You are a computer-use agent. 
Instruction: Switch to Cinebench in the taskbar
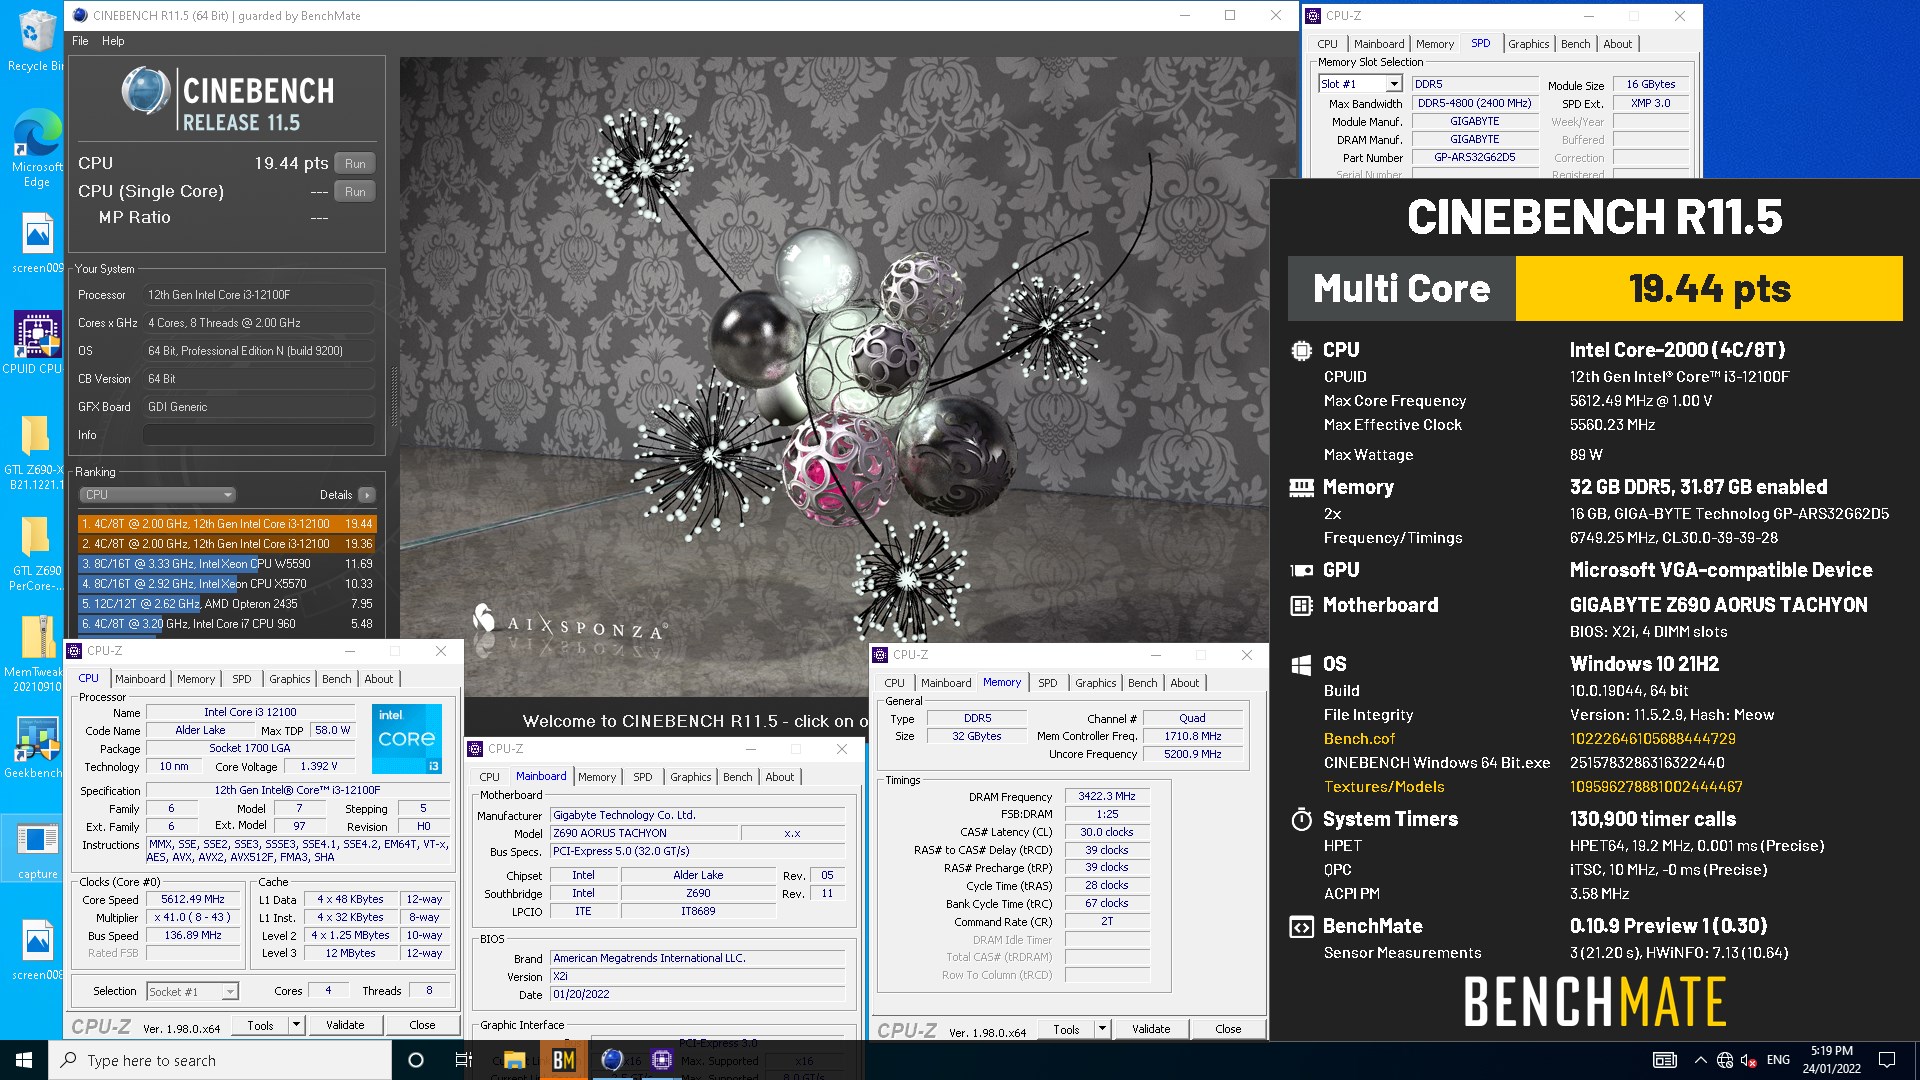pos(612,1060)
